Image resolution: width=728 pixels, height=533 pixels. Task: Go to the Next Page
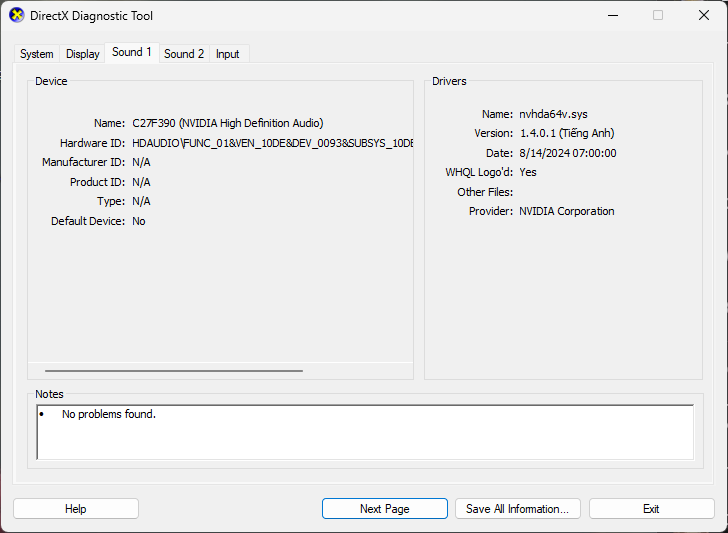click(x=384, y=509)
